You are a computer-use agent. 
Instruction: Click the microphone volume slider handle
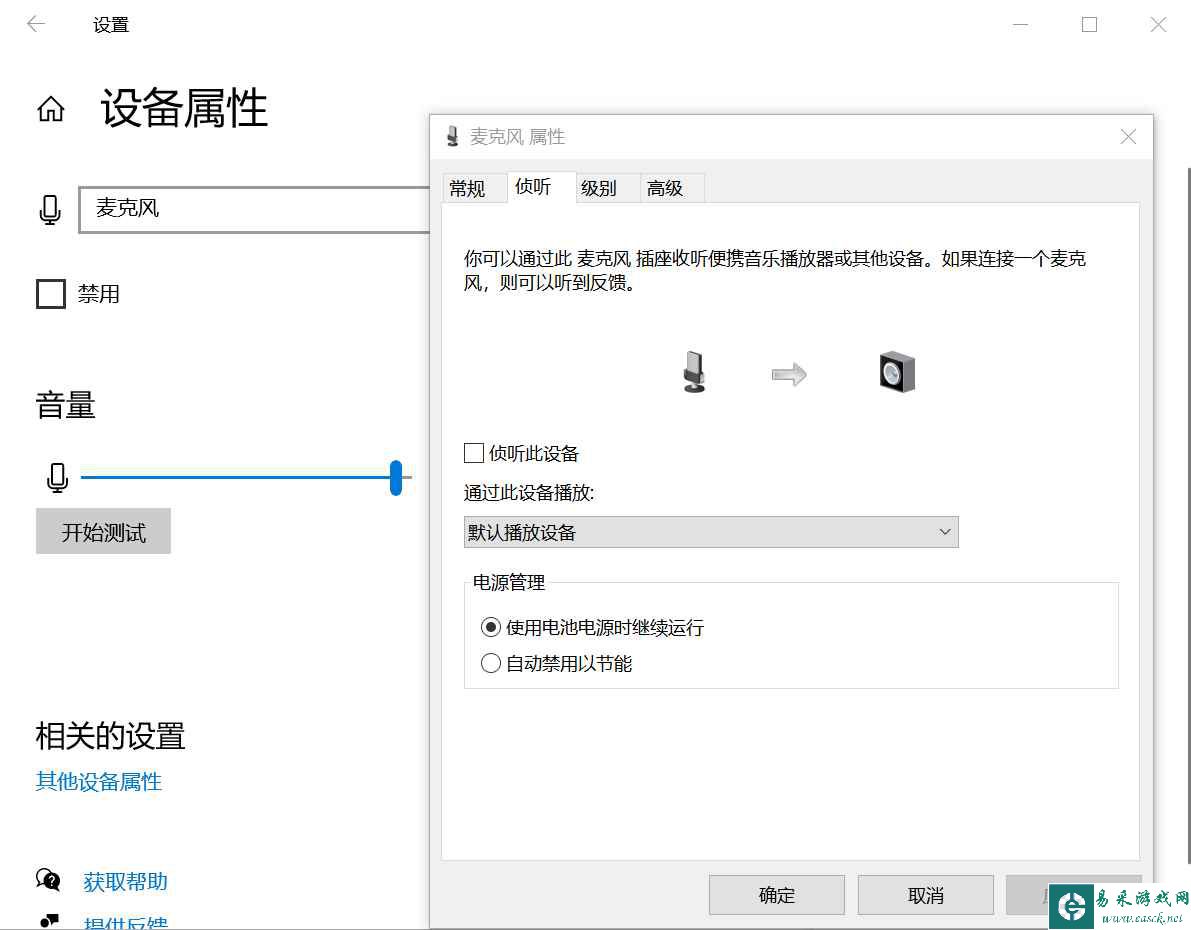coord(396,478)
